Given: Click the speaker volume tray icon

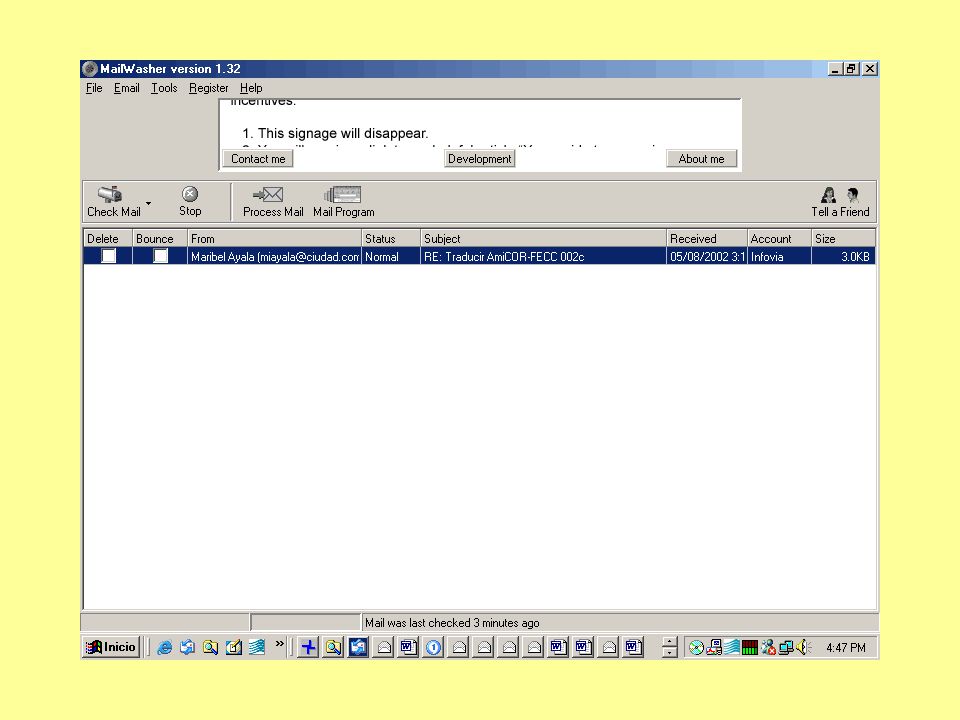Looking at the screenshot, I should pyautogui.click(x=804, y=647).
